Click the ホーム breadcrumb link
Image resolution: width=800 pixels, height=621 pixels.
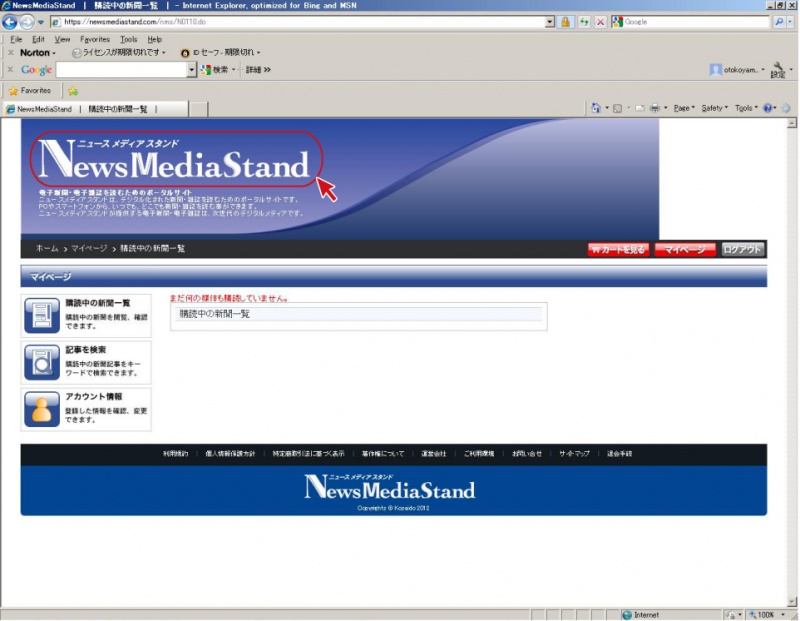pyautogui.click(x=47, y=249)
